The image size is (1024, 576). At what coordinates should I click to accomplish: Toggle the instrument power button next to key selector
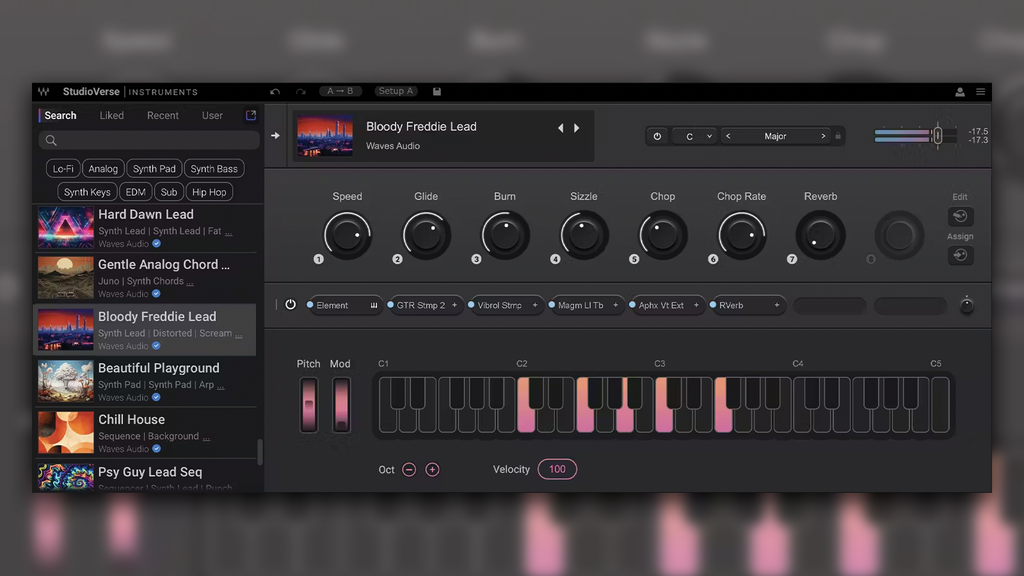click(656, 135)
